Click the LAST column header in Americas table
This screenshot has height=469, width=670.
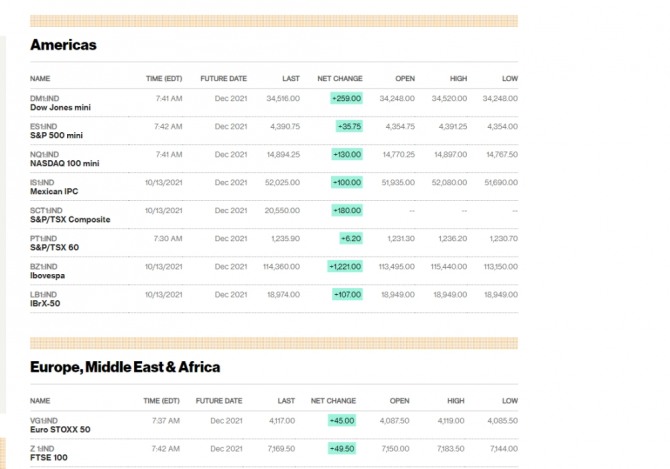[x=291, y=78]
